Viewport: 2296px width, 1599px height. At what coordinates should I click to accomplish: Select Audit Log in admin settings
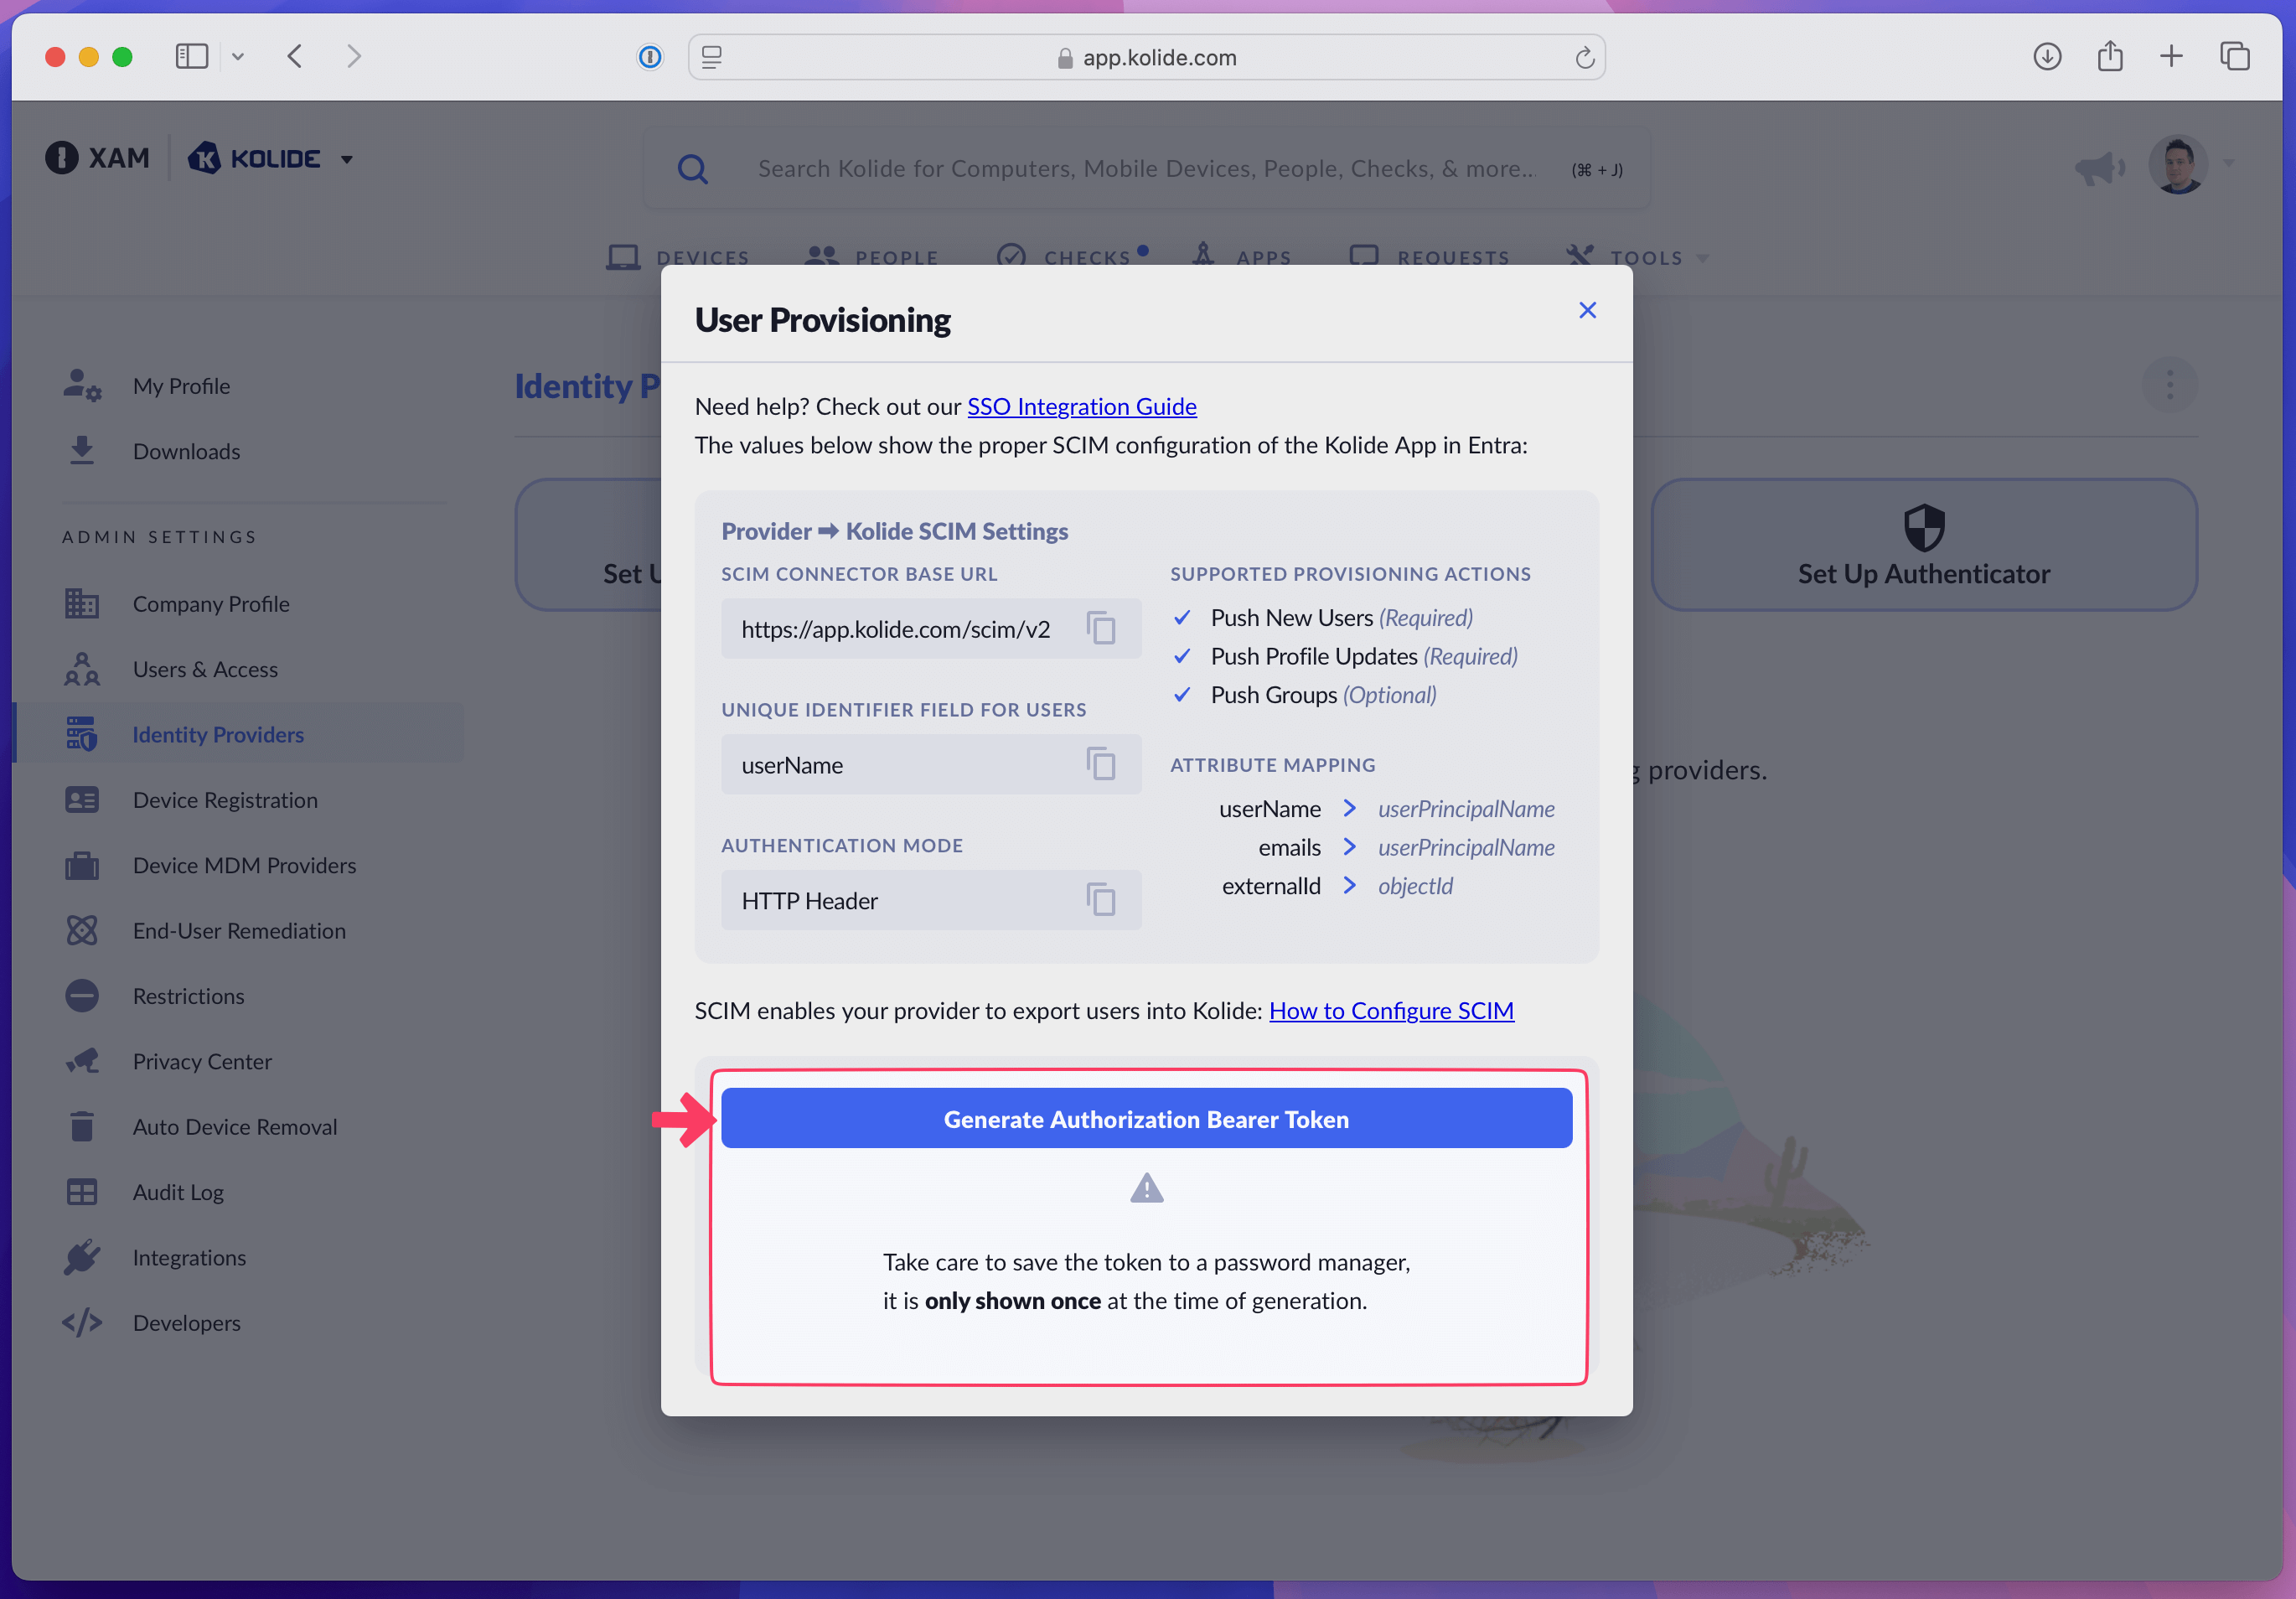coord(178,1192)
